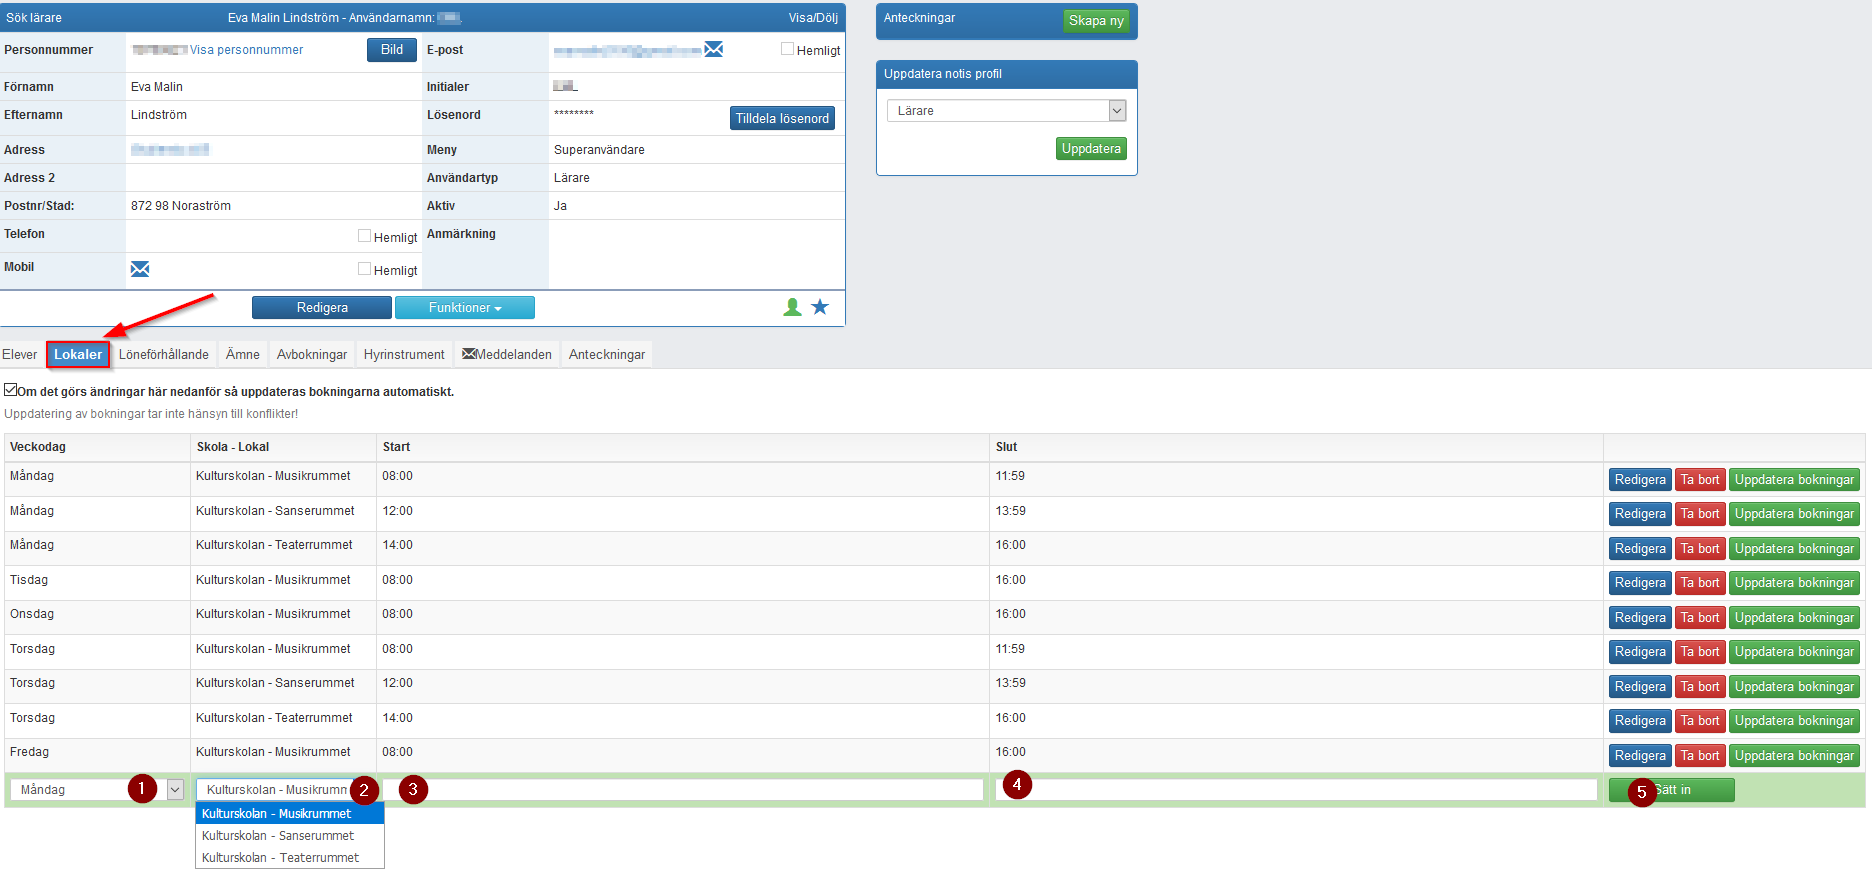The width and height of the screenshot is (1872, 878).
Task: Click the envelope icon in the Mobil row
Action: (x=140, y=269)
